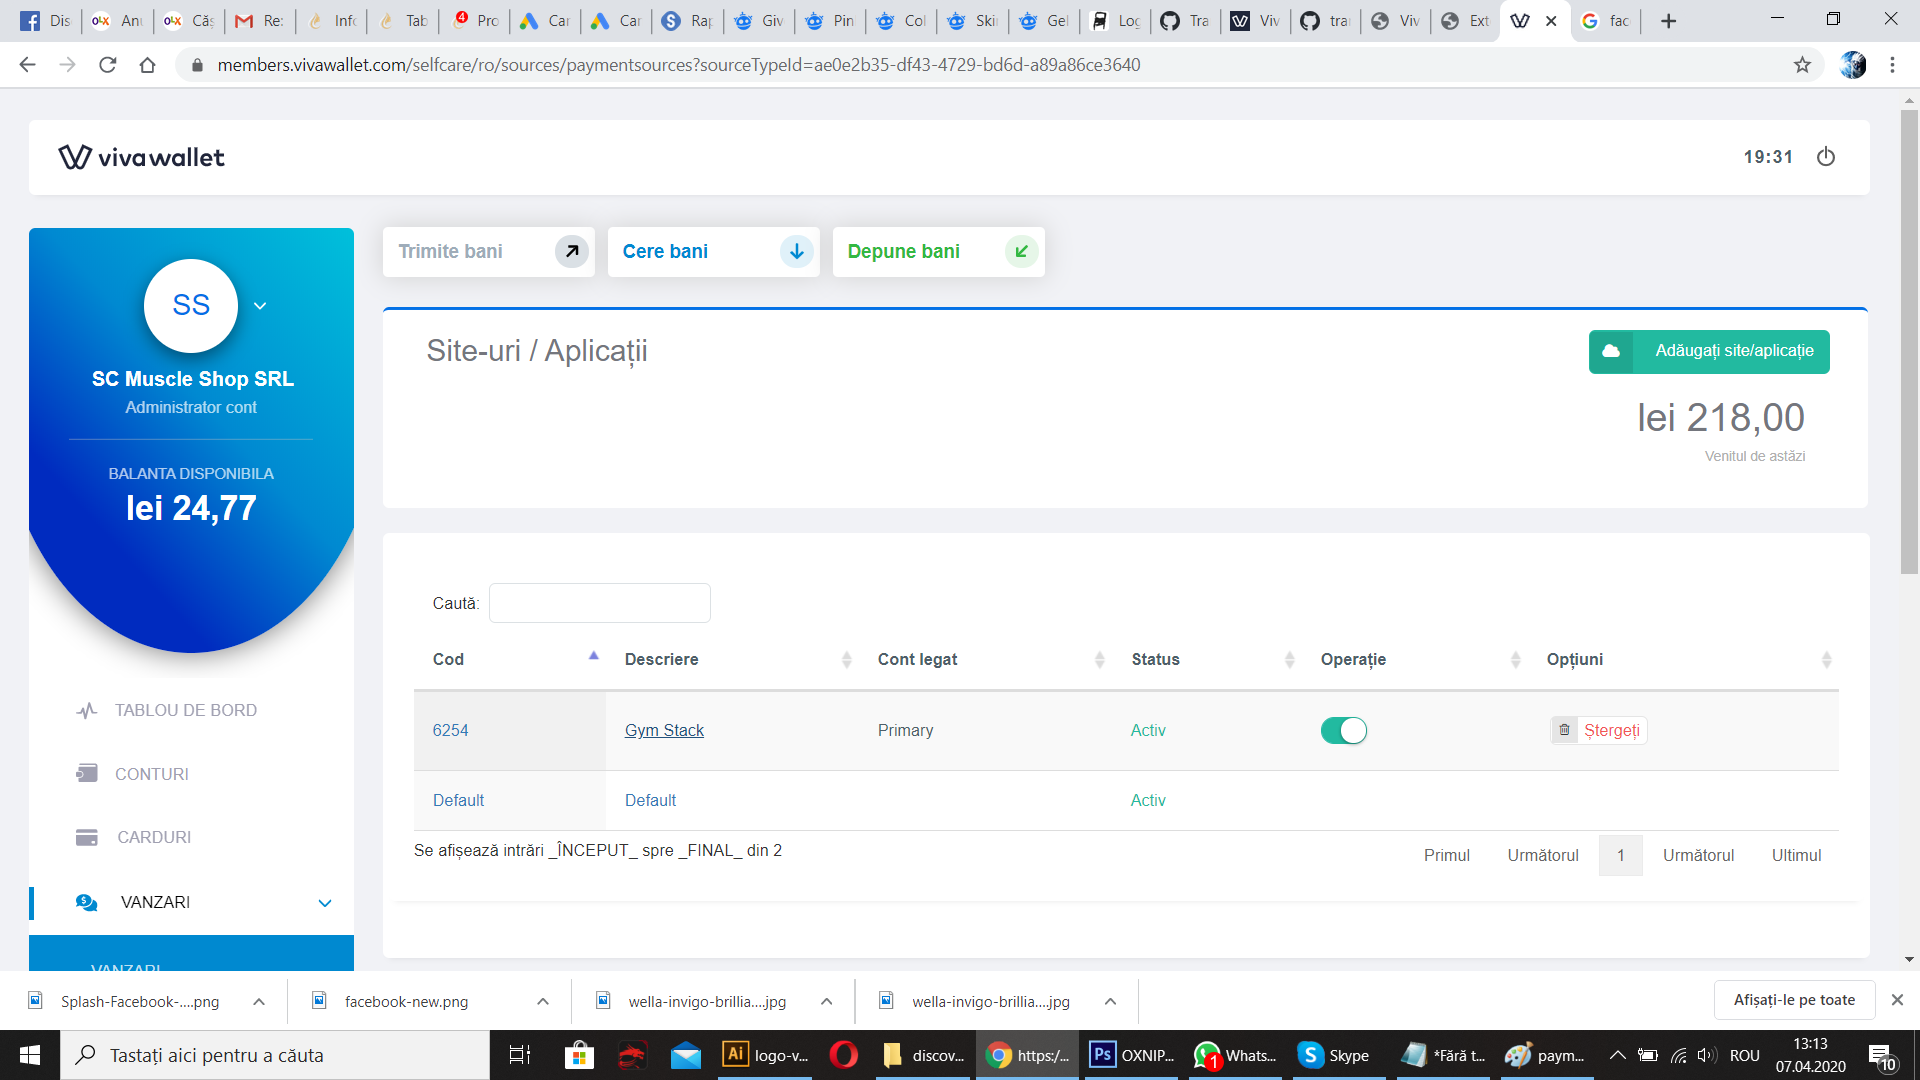Reload the page in Chrome
This screenshot has height=1080, width=1920.
[x=108, y=65]
